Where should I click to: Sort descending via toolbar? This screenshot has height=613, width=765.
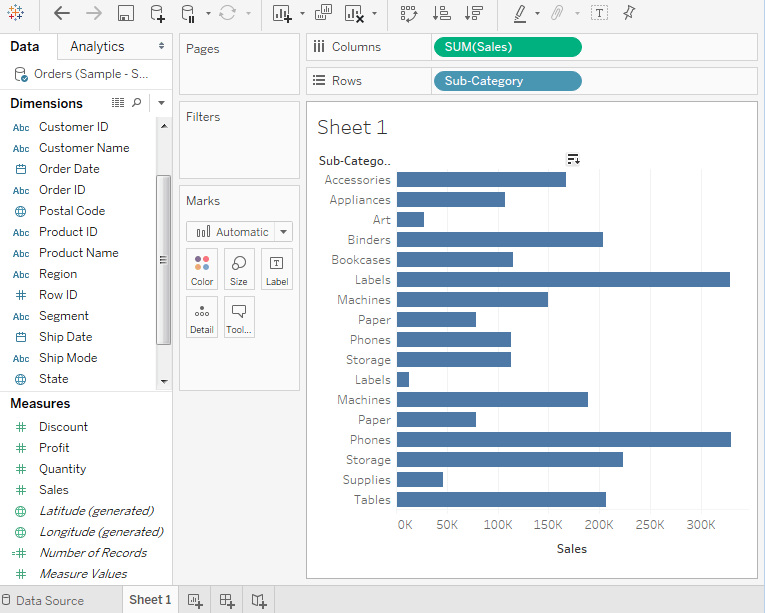point(474,13)
